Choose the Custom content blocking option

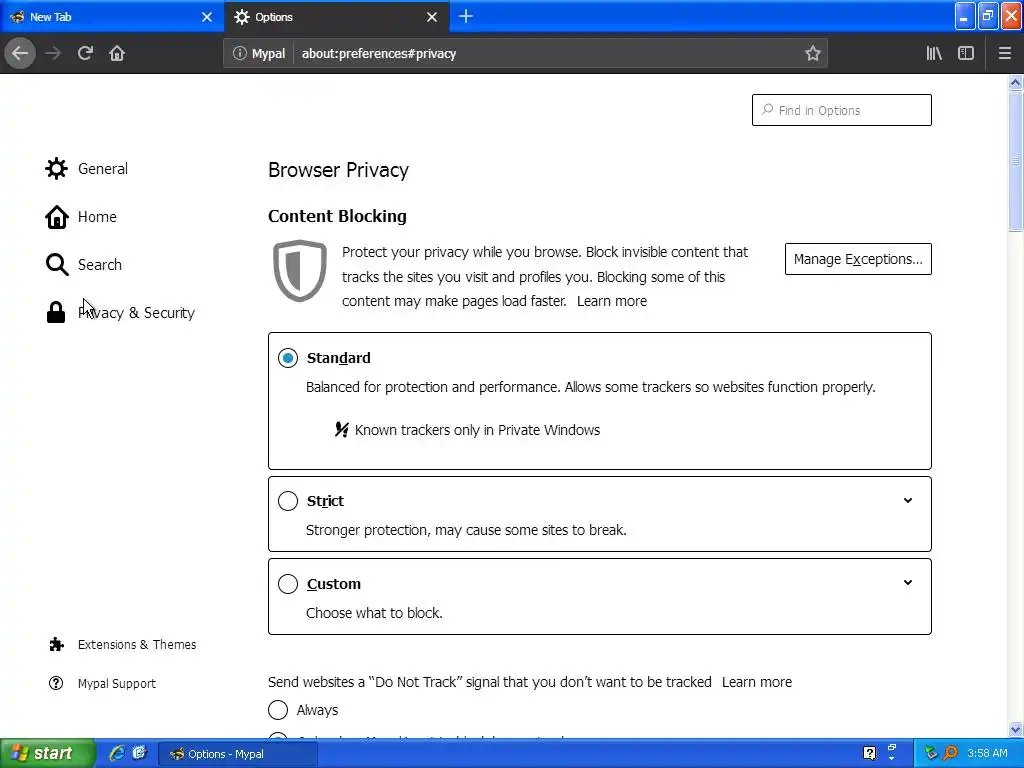288,584
